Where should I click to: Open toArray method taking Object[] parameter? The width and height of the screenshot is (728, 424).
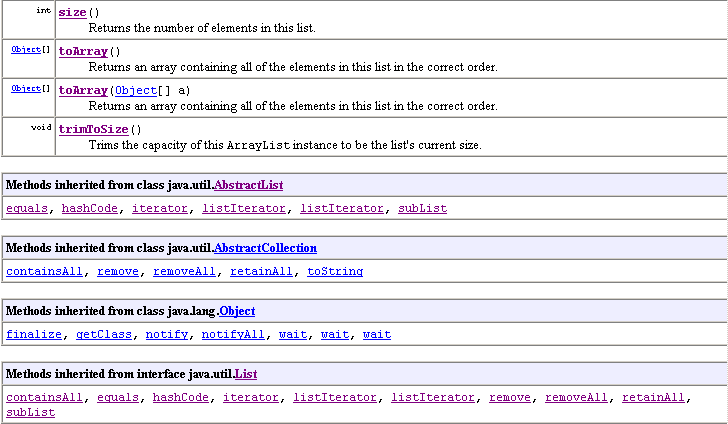pyautogui.click(x=83, y=90)
